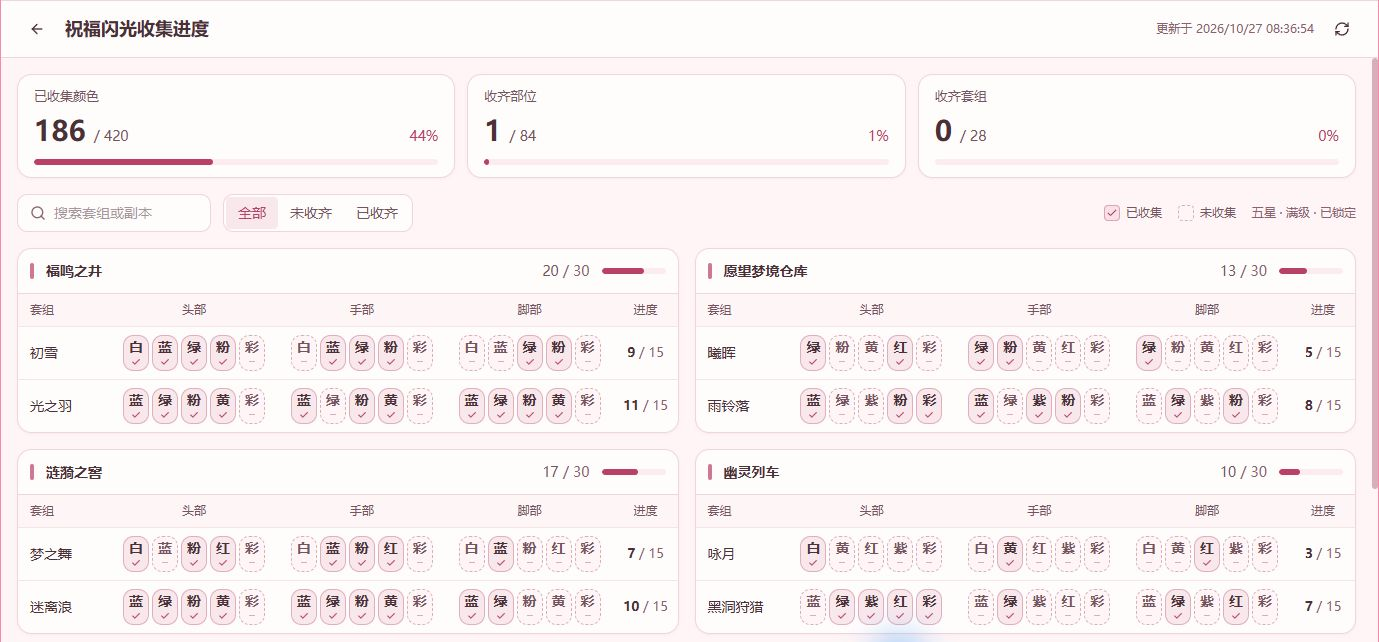Toggle 曦晖 头部 红 color chip
1379x642 pixels.
(x=900, y=353)
